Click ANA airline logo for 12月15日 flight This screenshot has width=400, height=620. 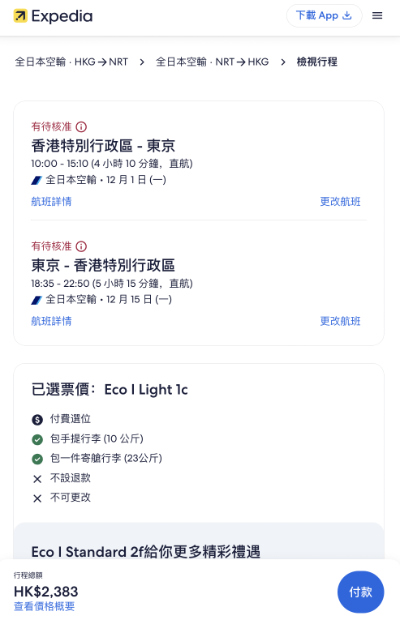(36, 300)
